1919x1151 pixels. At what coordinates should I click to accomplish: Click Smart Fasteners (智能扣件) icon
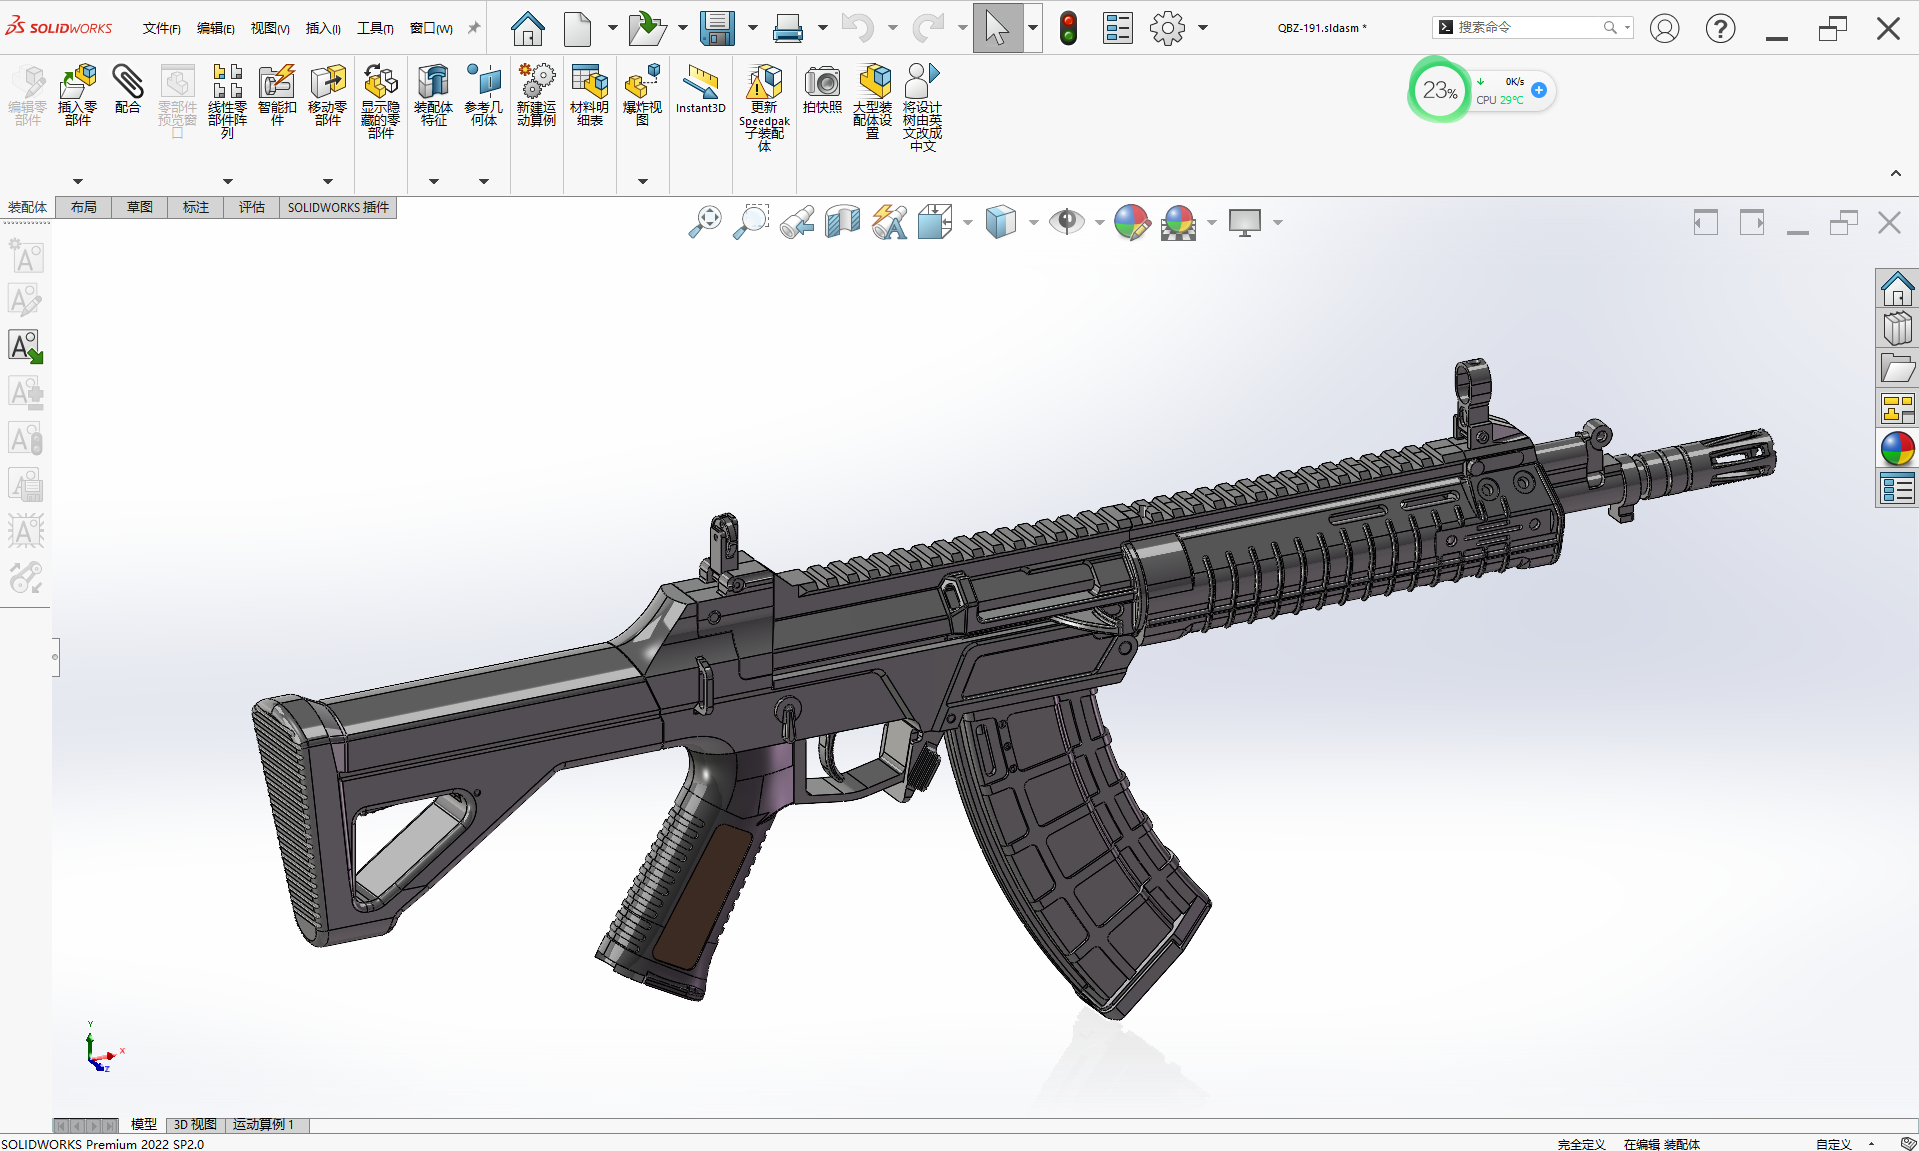coord(277,82)
